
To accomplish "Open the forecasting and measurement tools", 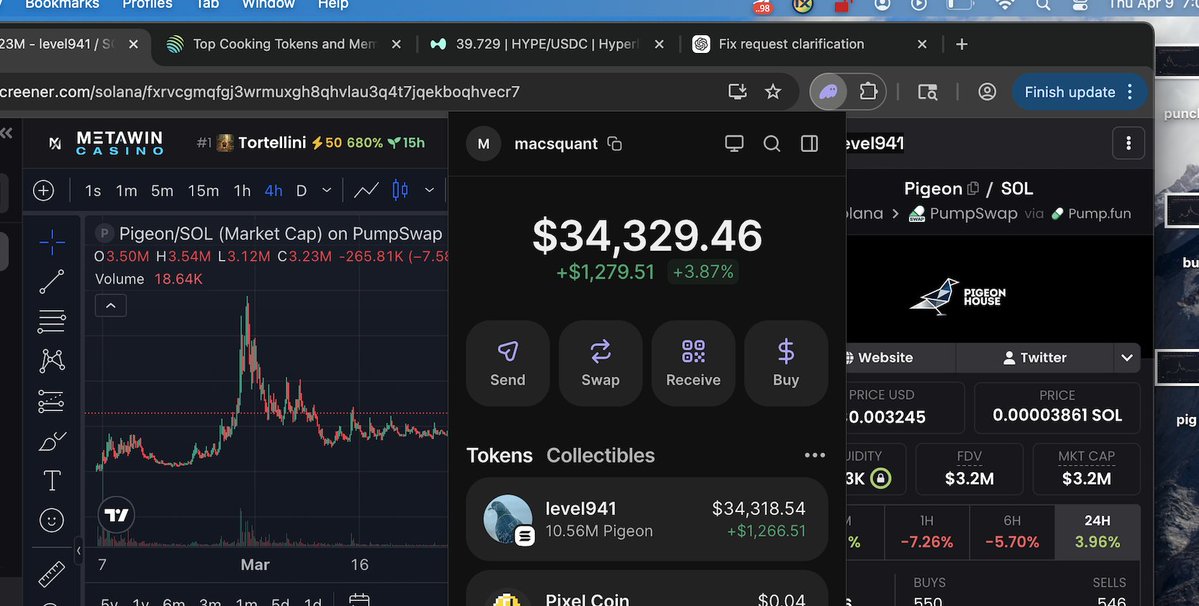I will pyautogui.click(x=52, y=401).
